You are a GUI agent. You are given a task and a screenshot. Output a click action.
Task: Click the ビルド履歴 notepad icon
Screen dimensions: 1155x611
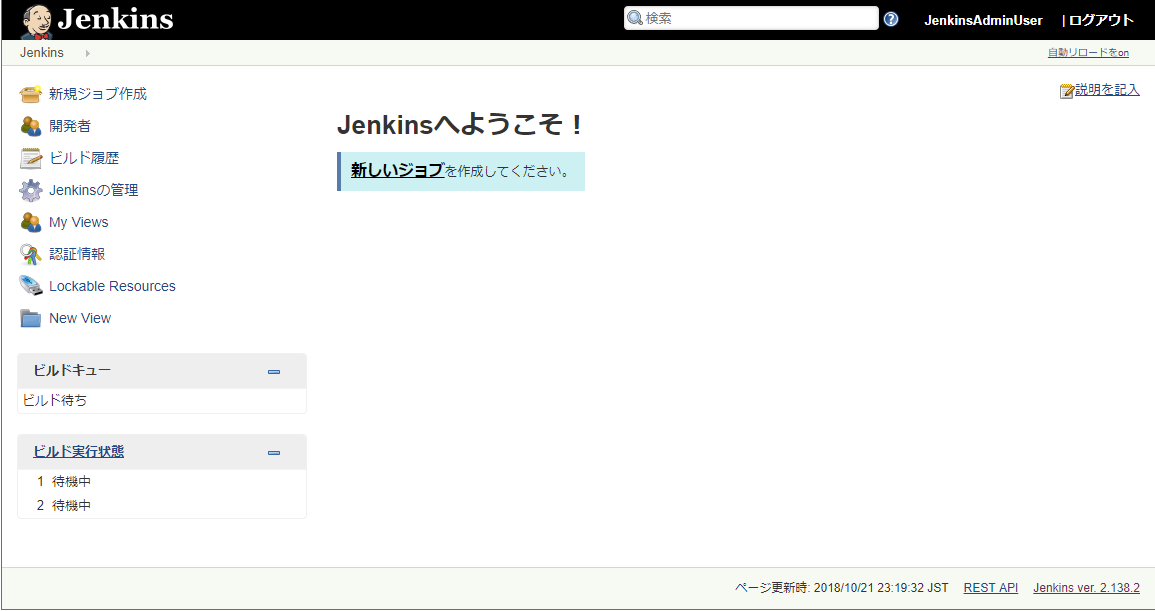[x=30, y=158]
